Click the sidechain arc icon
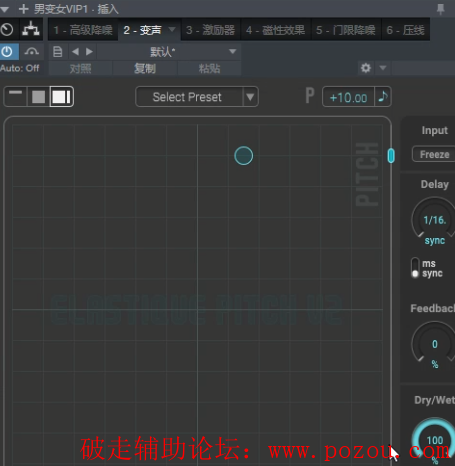 32,52
